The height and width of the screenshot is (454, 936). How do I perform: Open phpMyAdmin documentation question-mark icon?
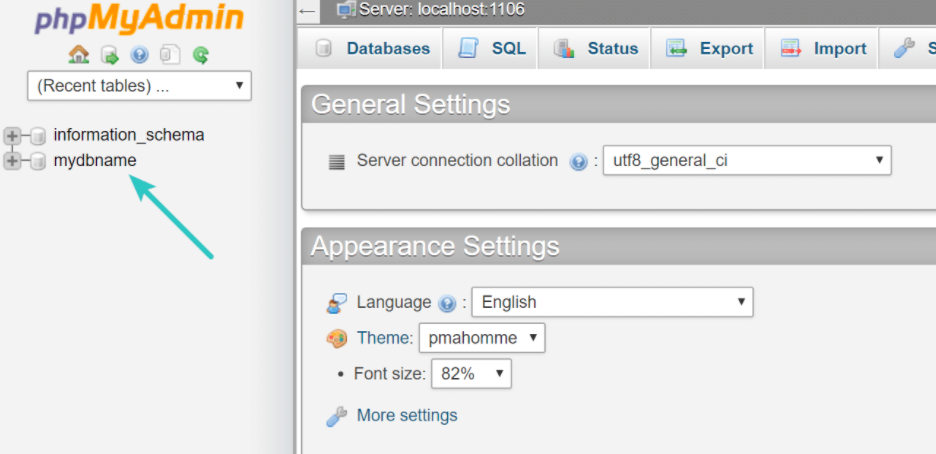[139, 55]
